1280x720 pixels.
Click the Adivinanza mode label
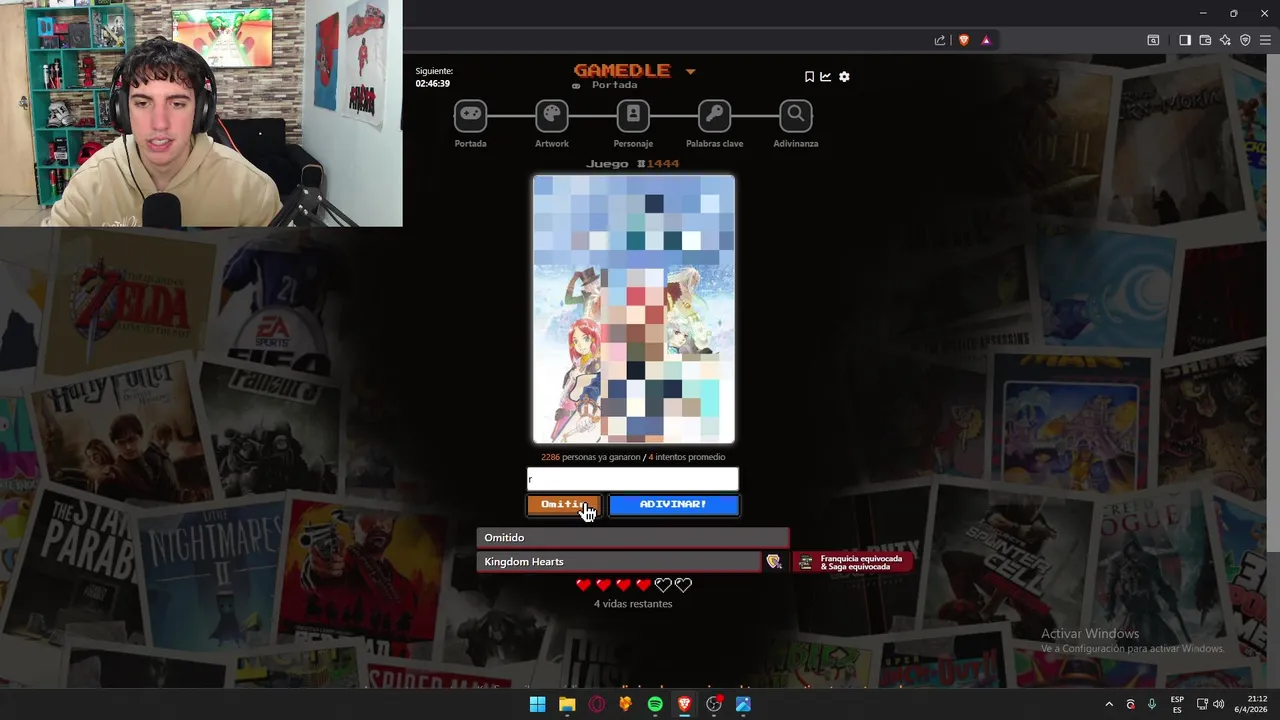796,144
